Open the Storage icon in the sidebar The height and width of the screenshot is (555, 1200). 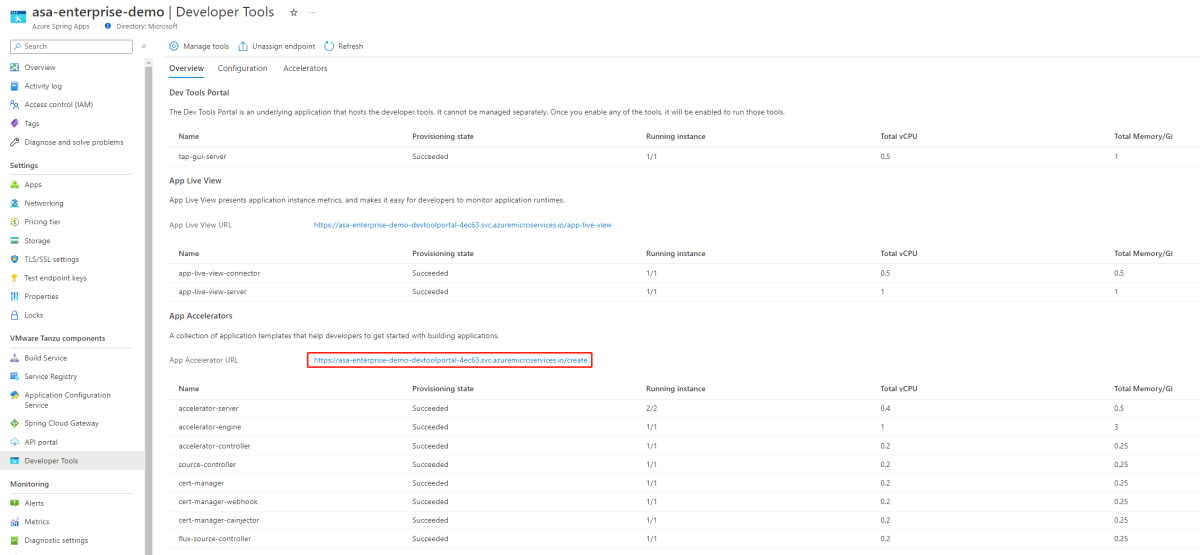coord(14,241)
